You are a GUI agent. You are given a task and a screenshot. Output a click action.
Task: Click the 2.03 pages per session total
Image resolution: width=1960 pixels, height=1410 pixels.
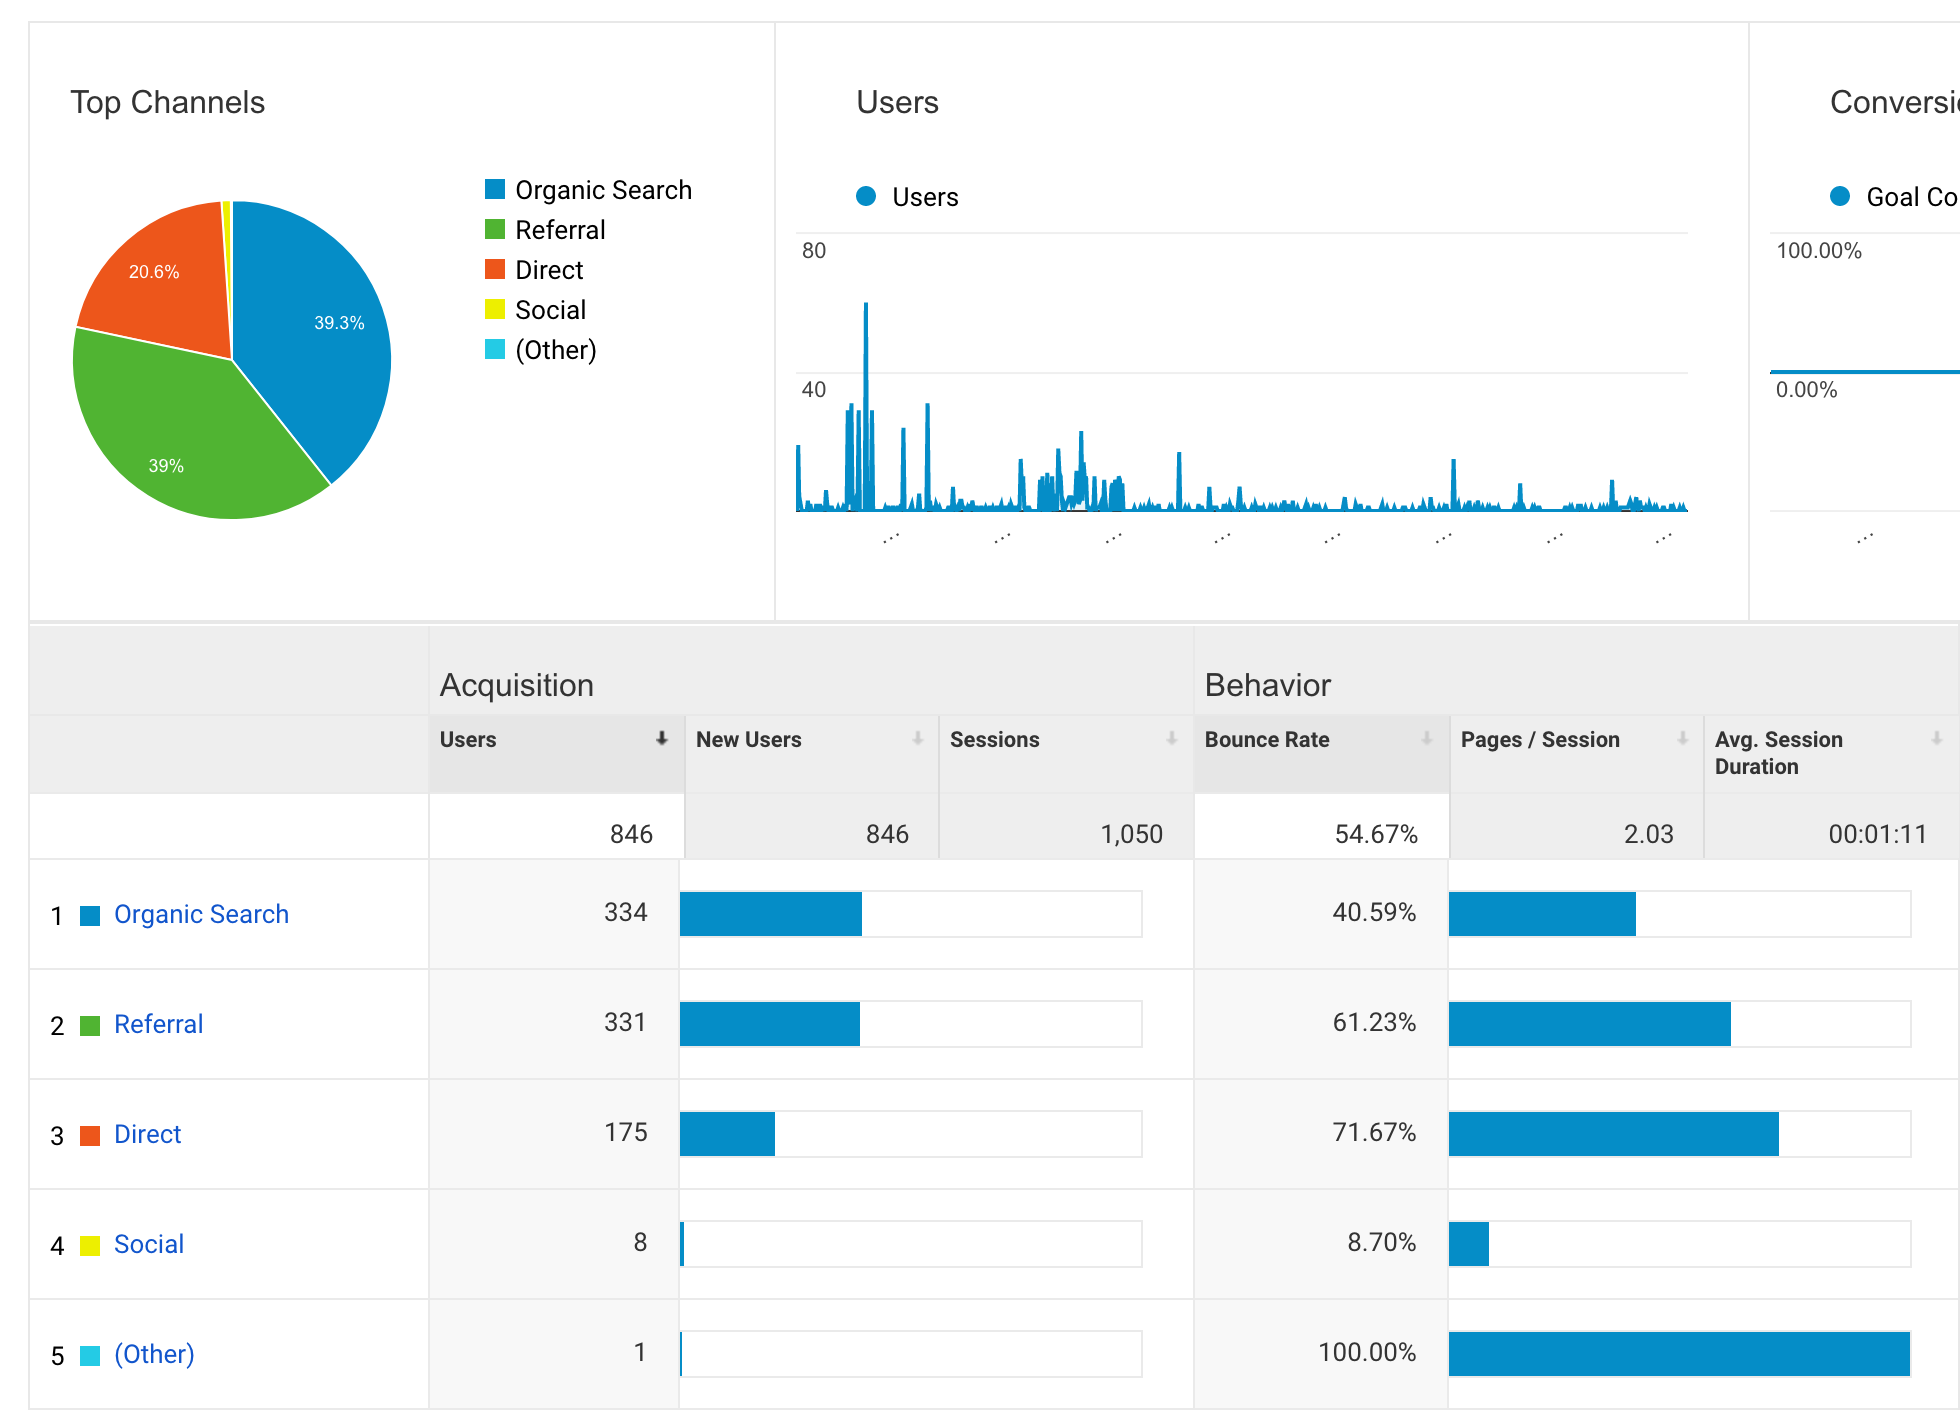pos(1648,834)
